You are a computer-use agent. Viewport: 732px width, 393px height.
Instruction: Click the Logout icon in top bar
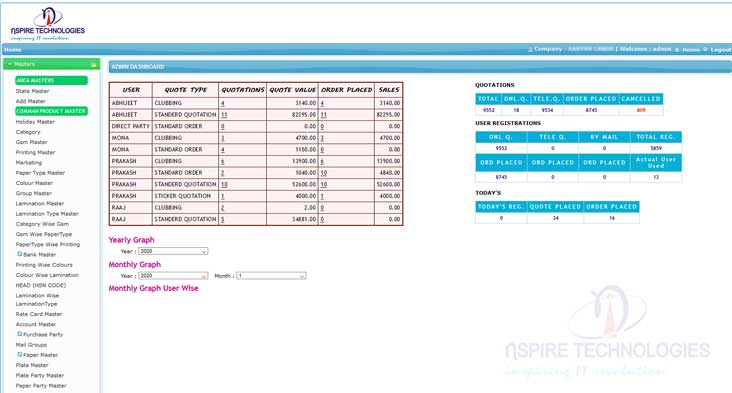pos(705,49)
